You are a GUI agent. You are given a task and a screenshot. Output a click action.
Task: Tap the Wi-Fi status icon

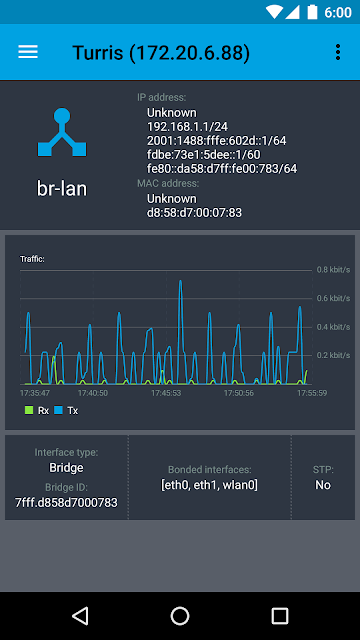tap(274, 12)
